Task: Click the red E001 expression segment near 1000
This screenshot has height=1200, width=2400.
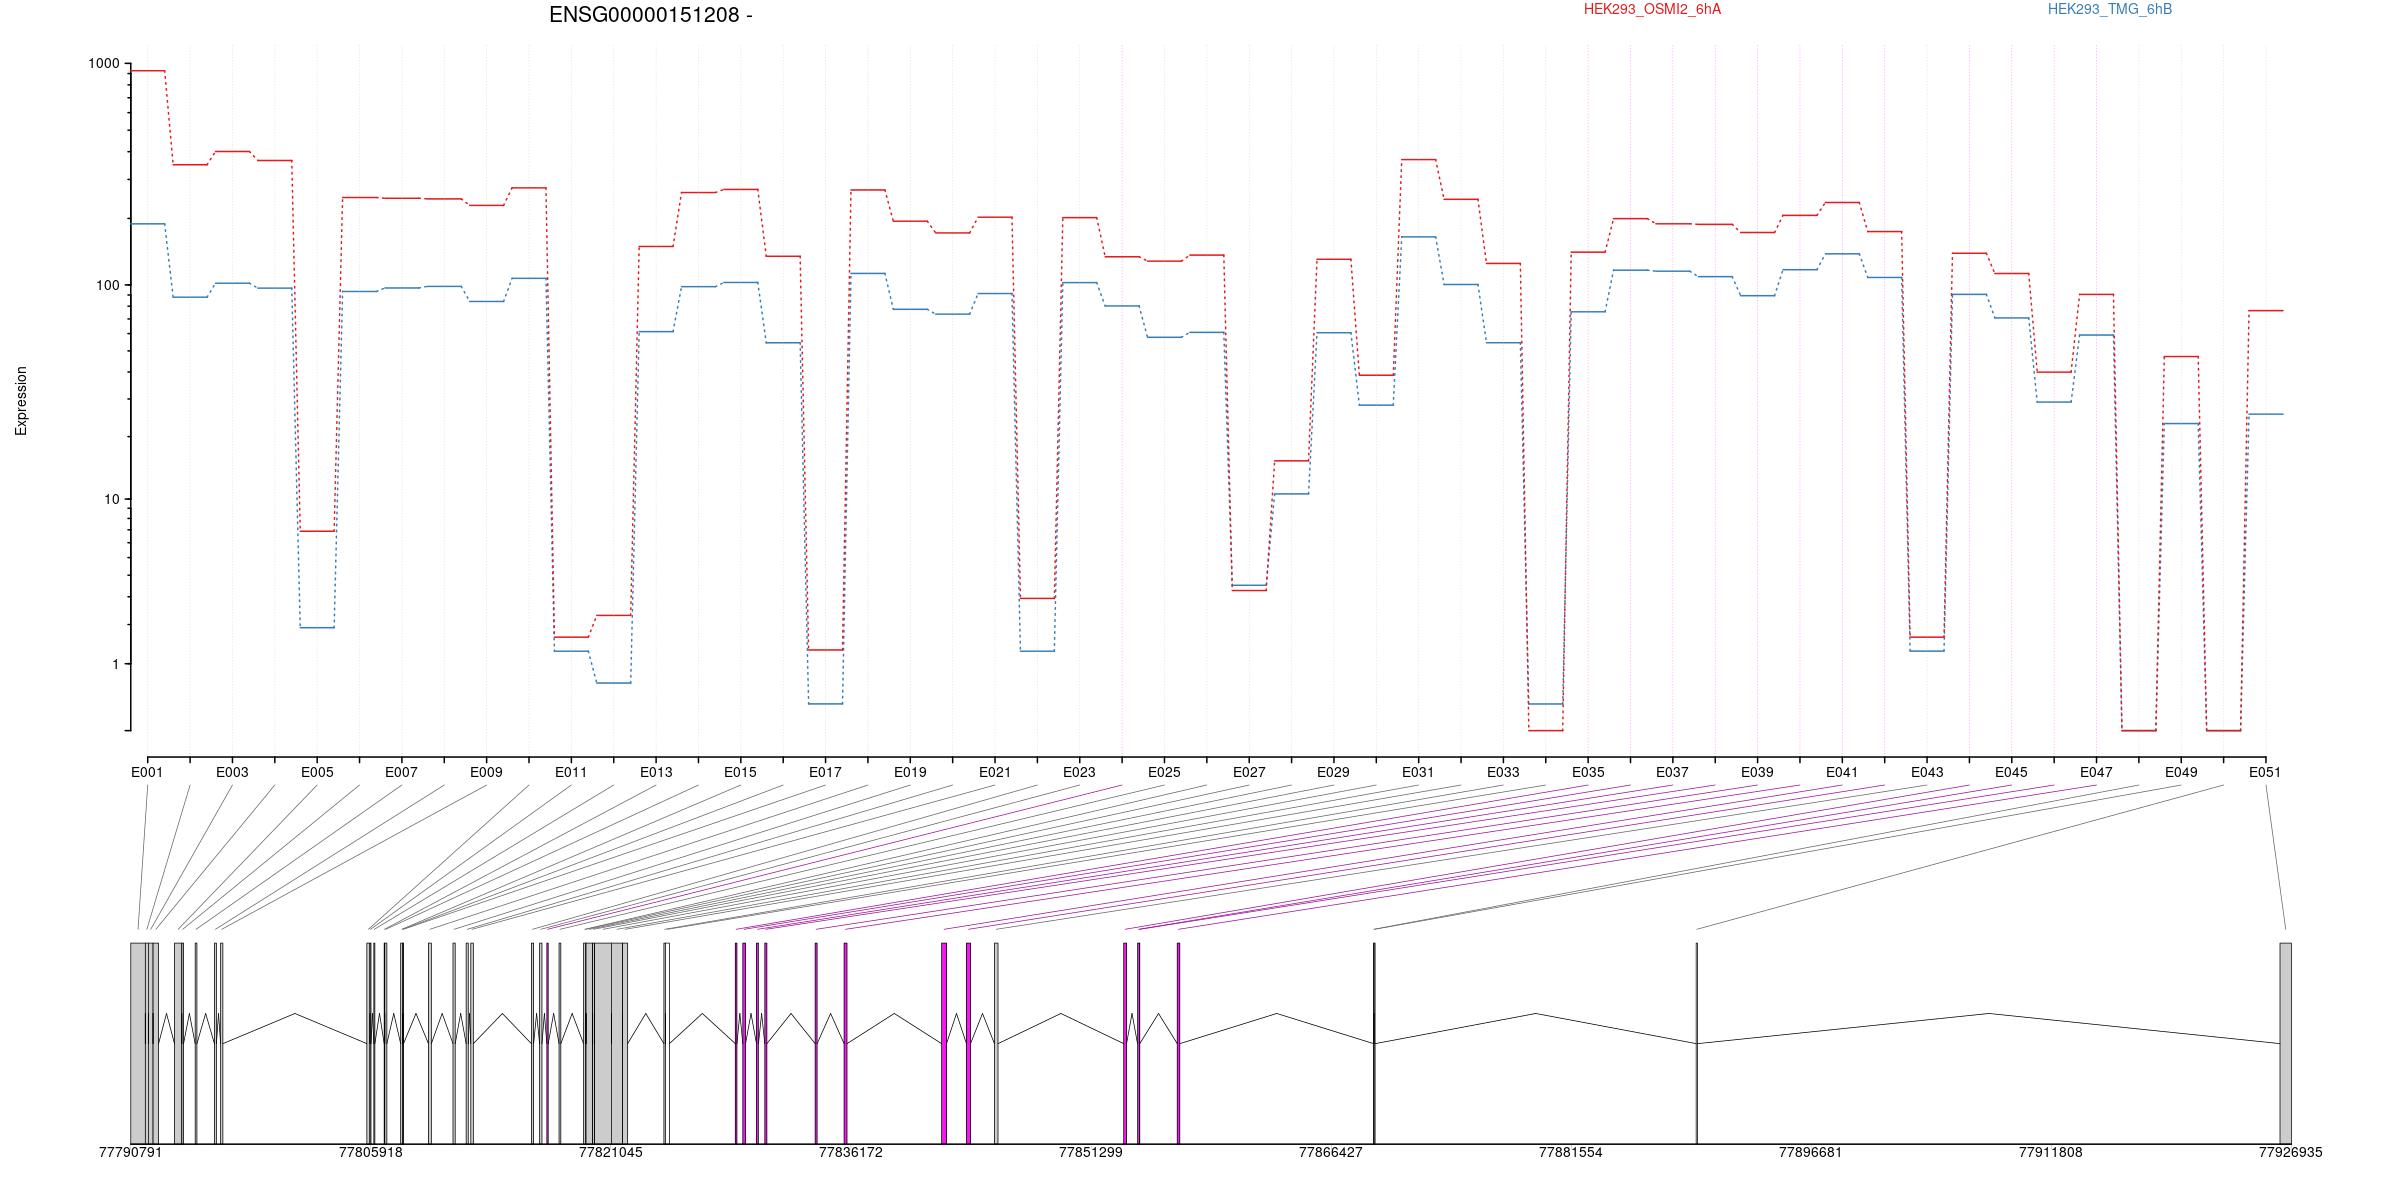Action: coord(148,71)
